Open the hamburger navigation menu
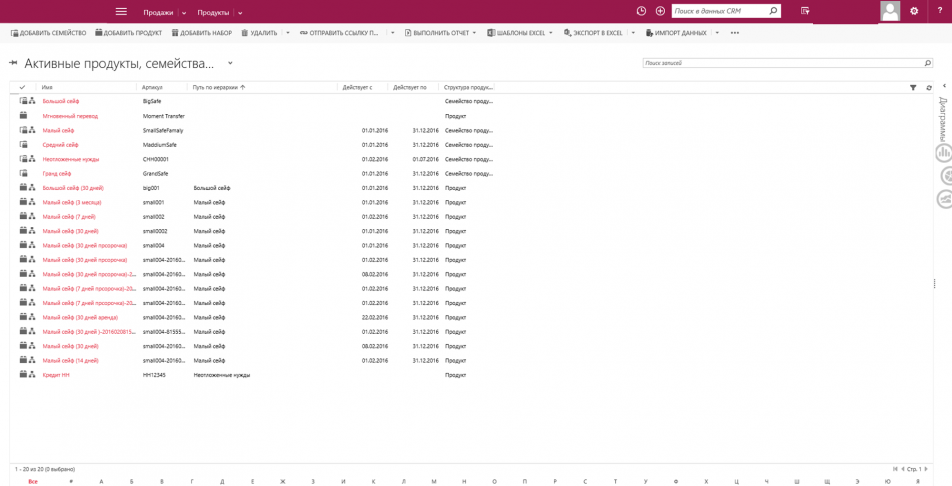This screenshot has width=952, height=486. tap(121, 12)
